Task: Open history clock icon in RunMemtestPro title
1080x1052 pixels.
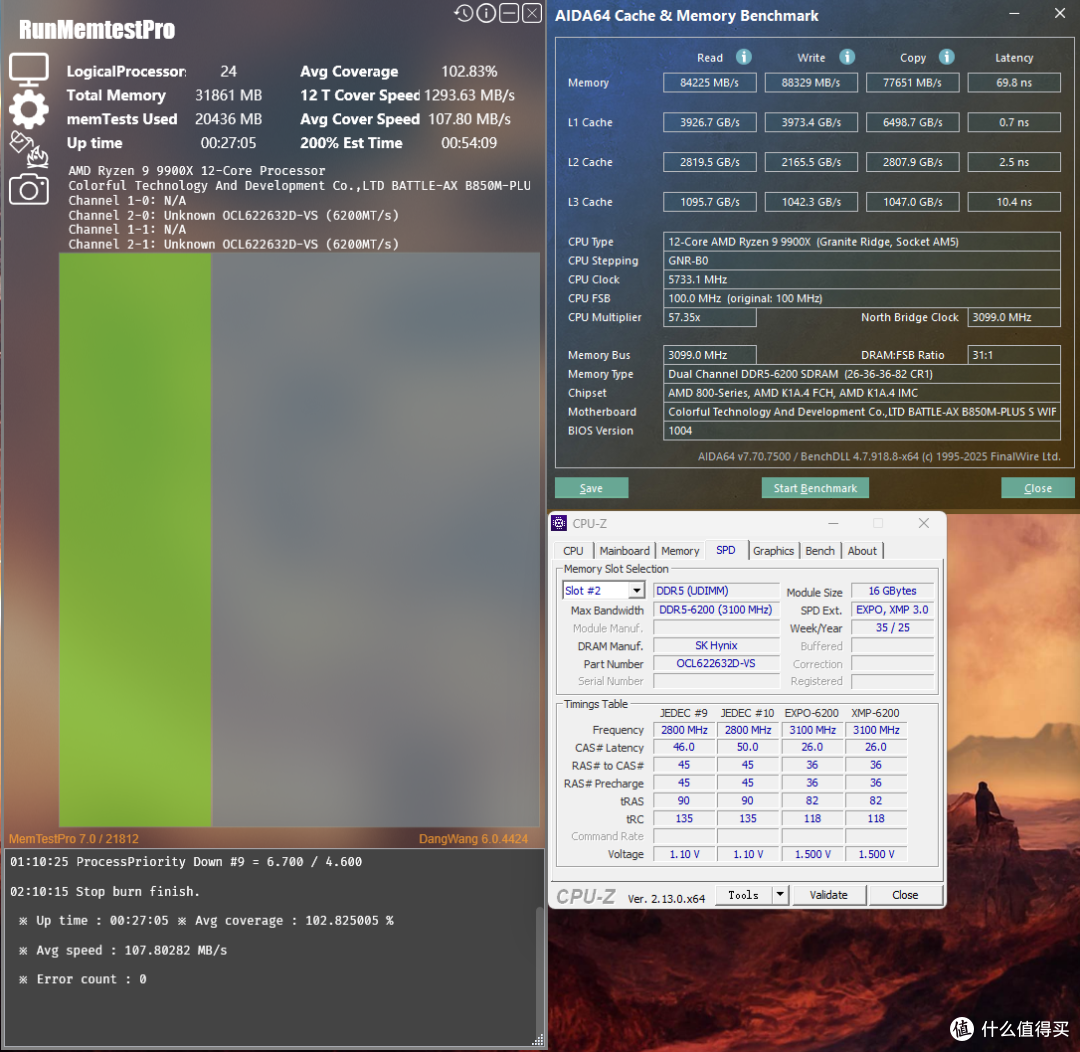Action: pos(464,13)
